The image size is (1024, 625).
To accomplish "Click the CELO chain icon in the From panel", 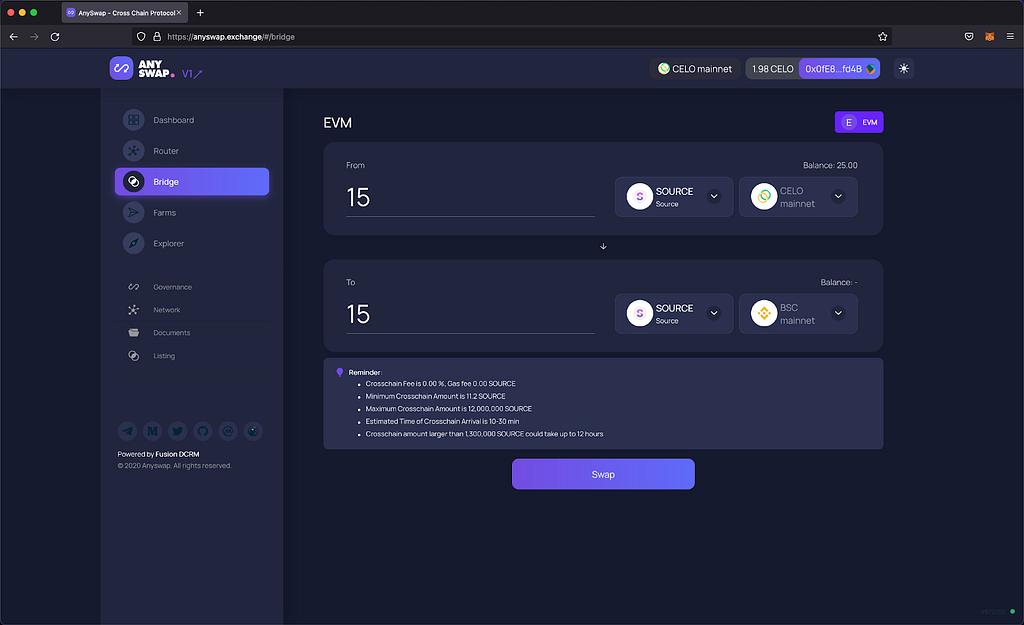I will click(x=763, y=197).
